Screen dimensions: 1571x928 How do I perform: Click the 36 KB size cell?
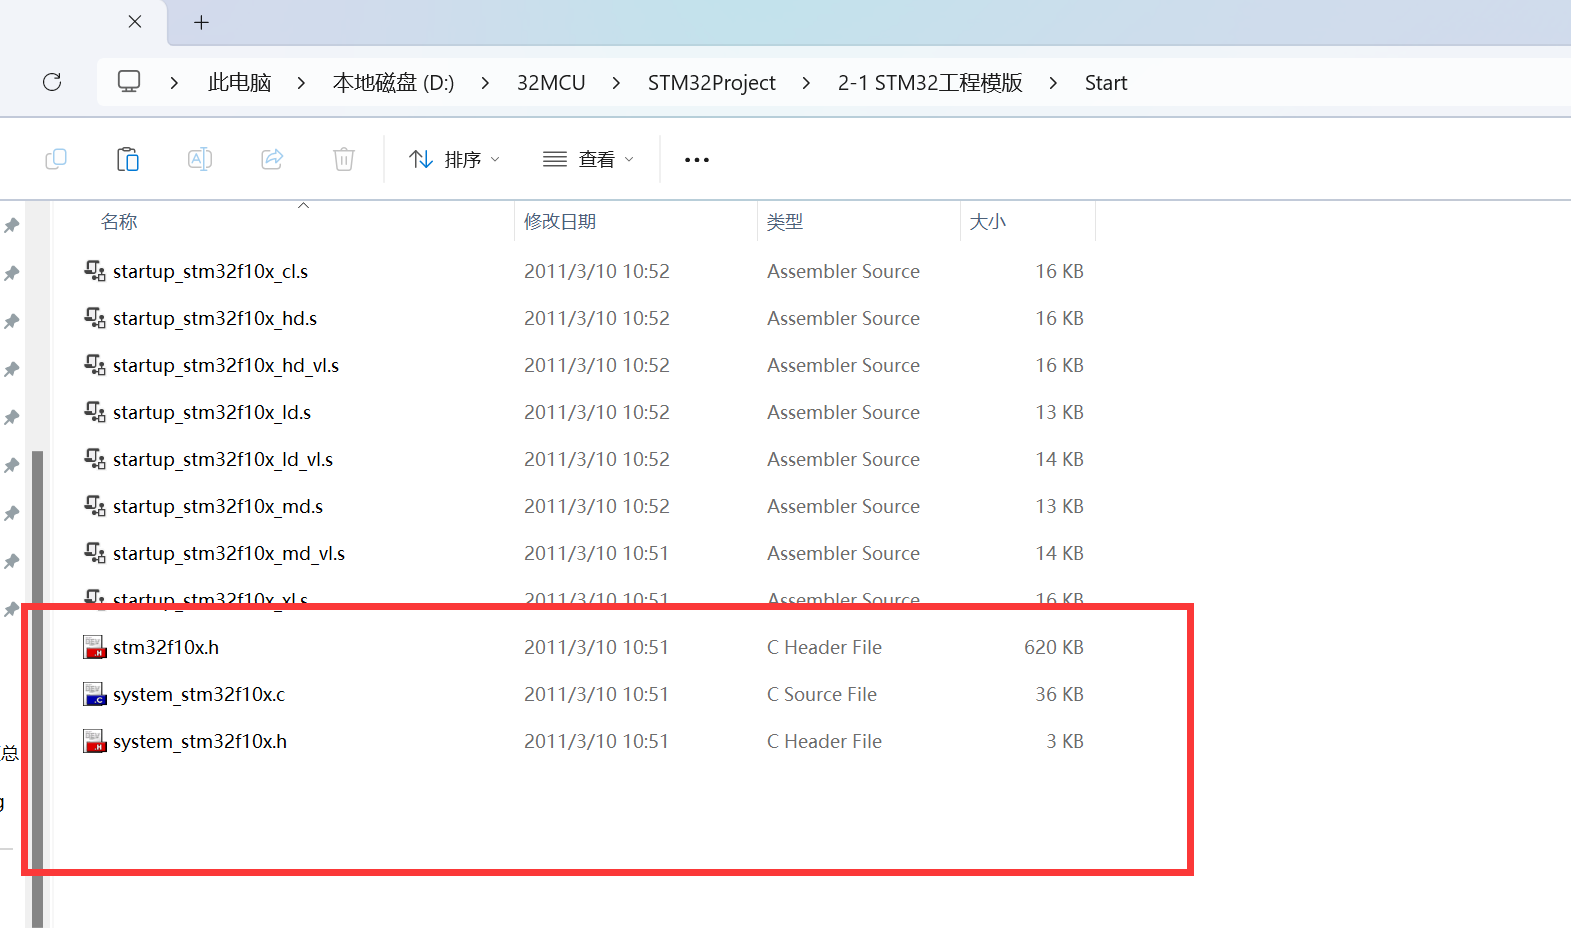tap(1059, 694)
